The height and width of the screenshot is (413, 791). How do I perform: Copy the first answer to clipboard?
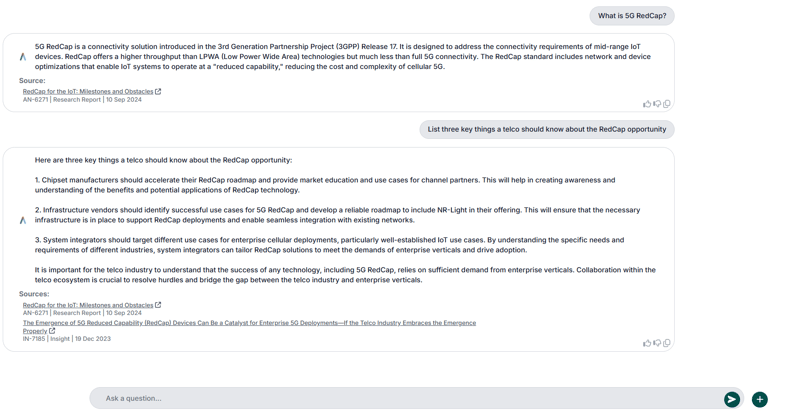point(667,104)
